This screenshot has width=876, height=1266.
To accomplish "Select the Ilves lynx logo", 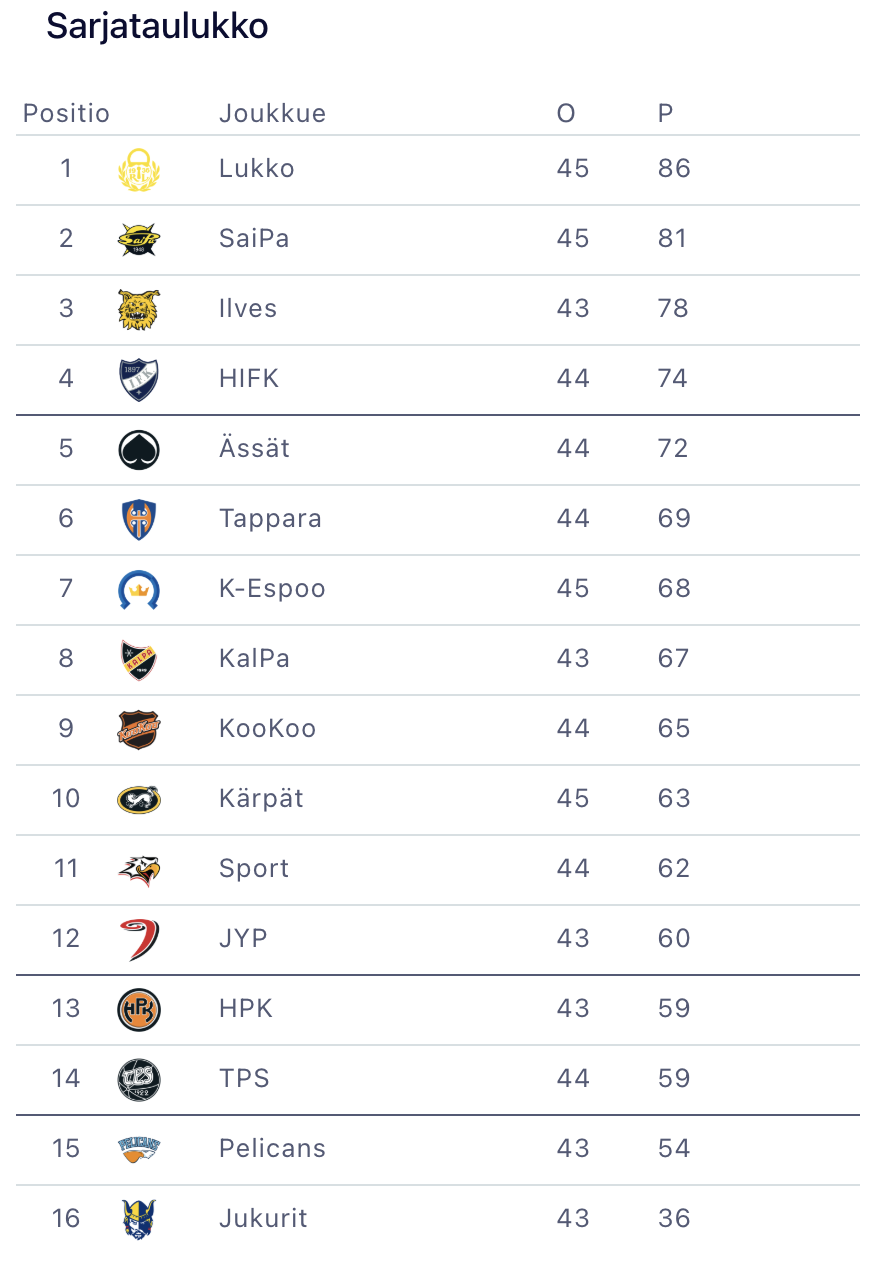I will pos(138,309).
